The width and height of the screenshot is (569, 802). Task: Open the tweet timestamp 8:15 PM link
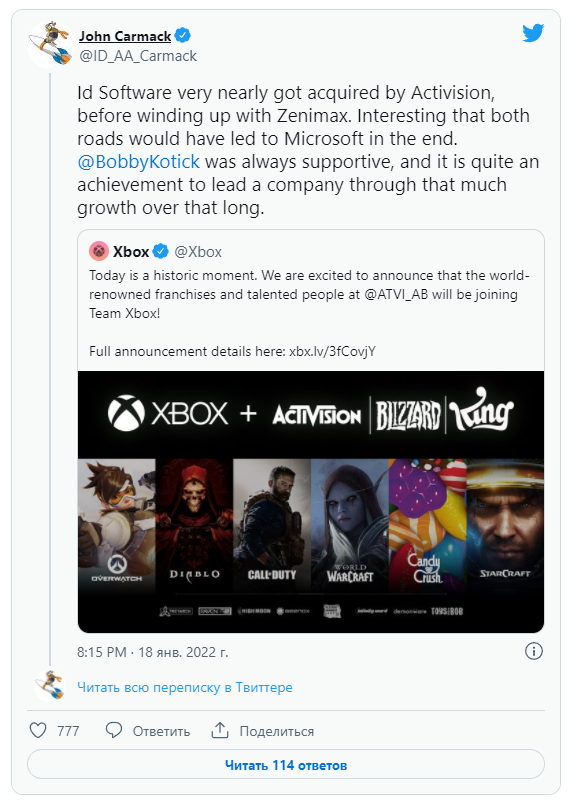tap(152, 652)
